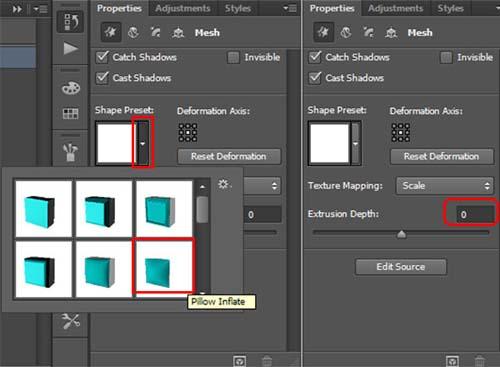This screenshot has width=500, height=367.
Task: Select the Properties tab in the left panel
Action: 119,8
